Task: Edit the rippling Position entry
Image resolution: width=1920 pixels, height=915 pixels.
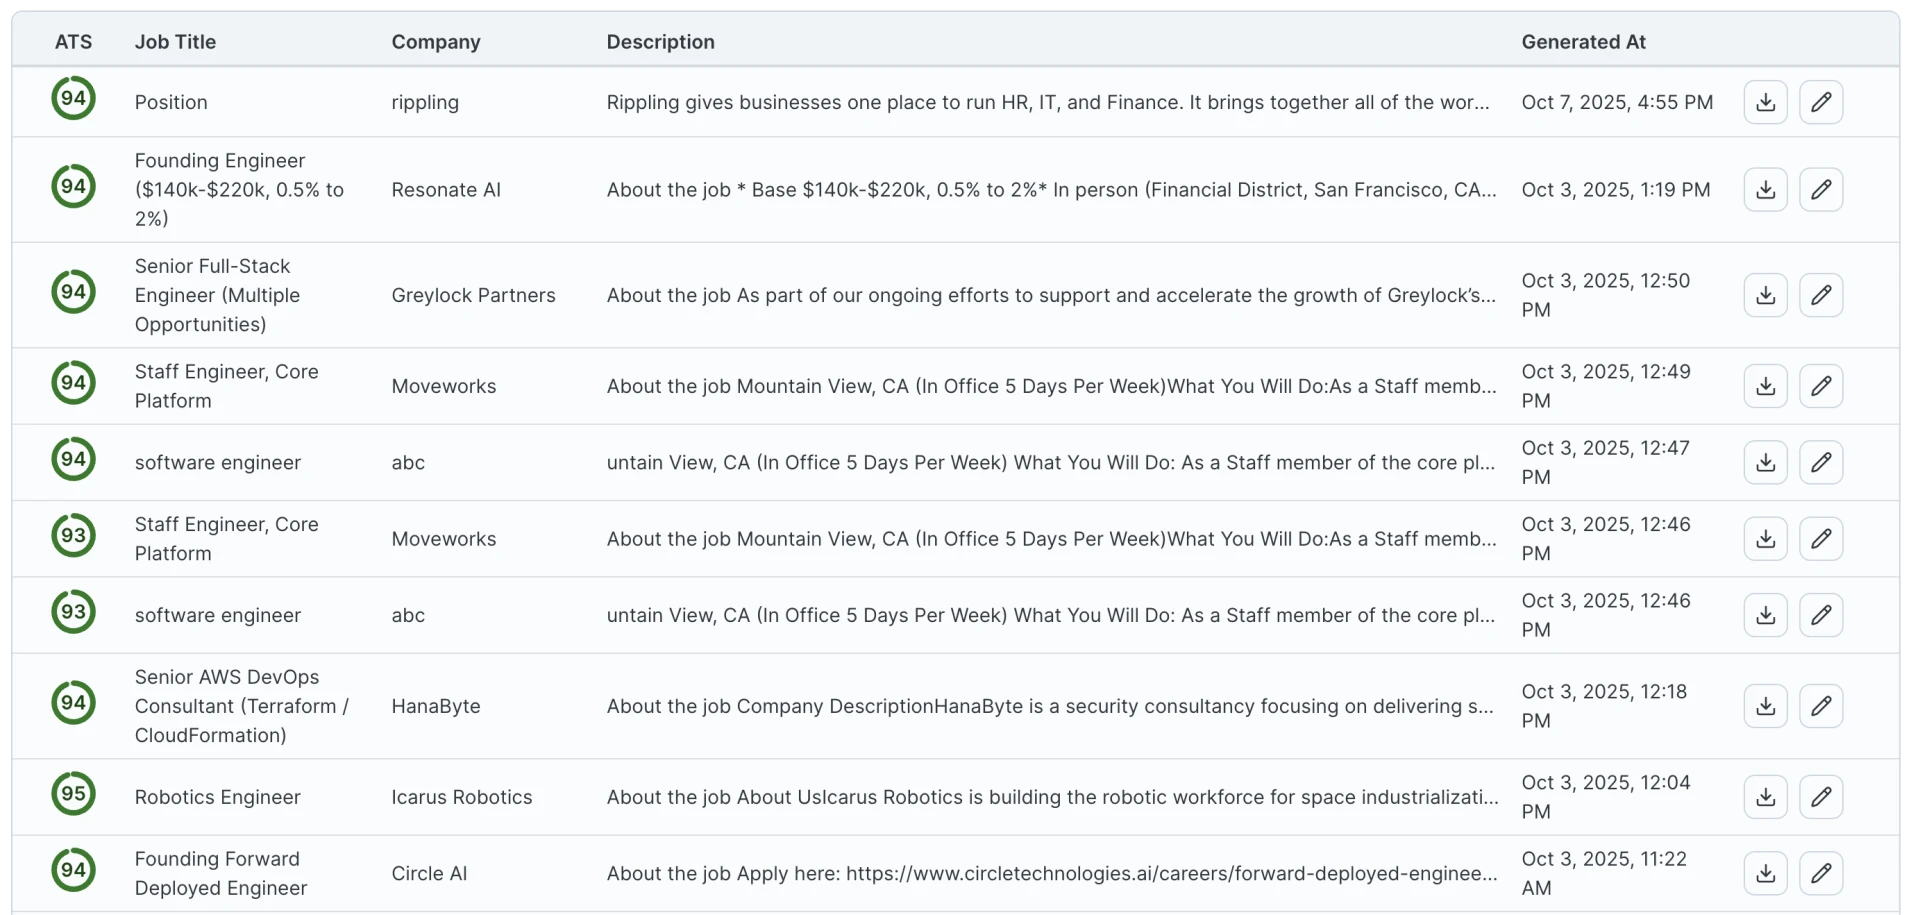Action: pos(1821,102)
